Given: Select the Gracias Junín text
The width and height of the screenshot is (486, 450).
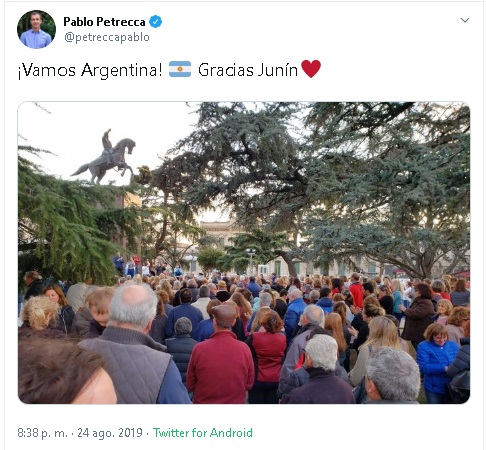Looking at the screenshot, I should (248, 70).
